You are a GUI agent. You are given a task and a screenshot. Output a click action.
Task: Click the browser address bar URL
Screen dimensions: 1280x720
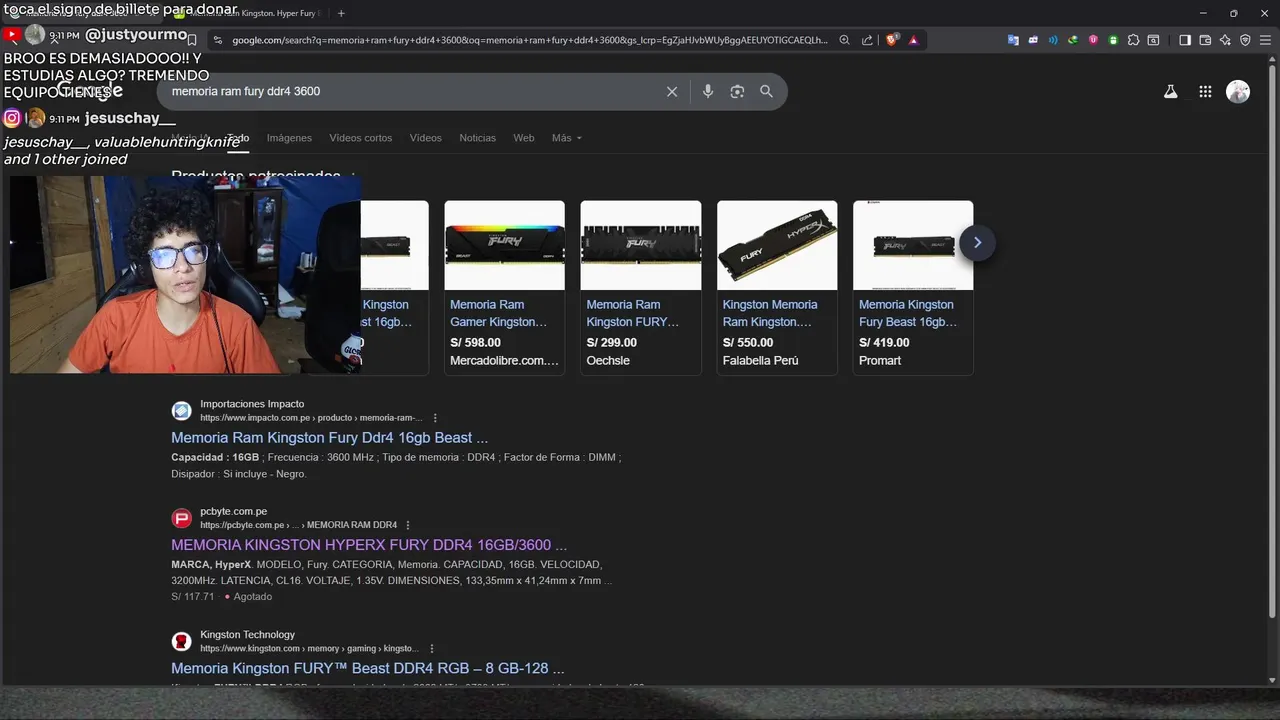[x=530, y=40]
